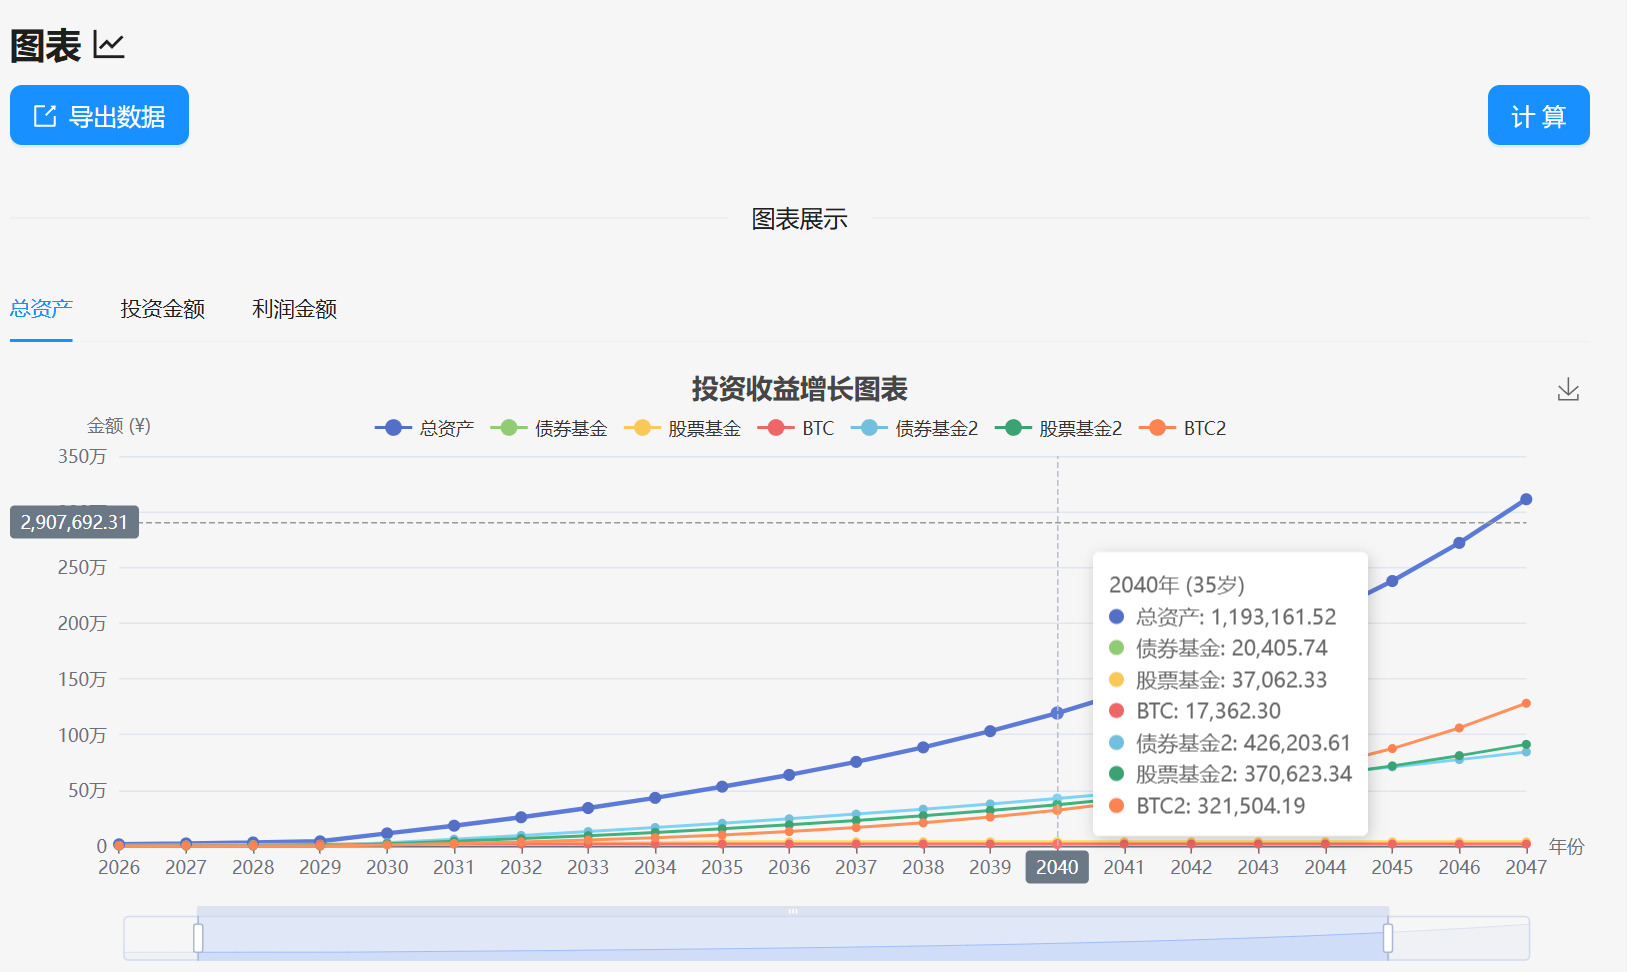Click the 总资产 data point for 2032

tap(521, 817)
